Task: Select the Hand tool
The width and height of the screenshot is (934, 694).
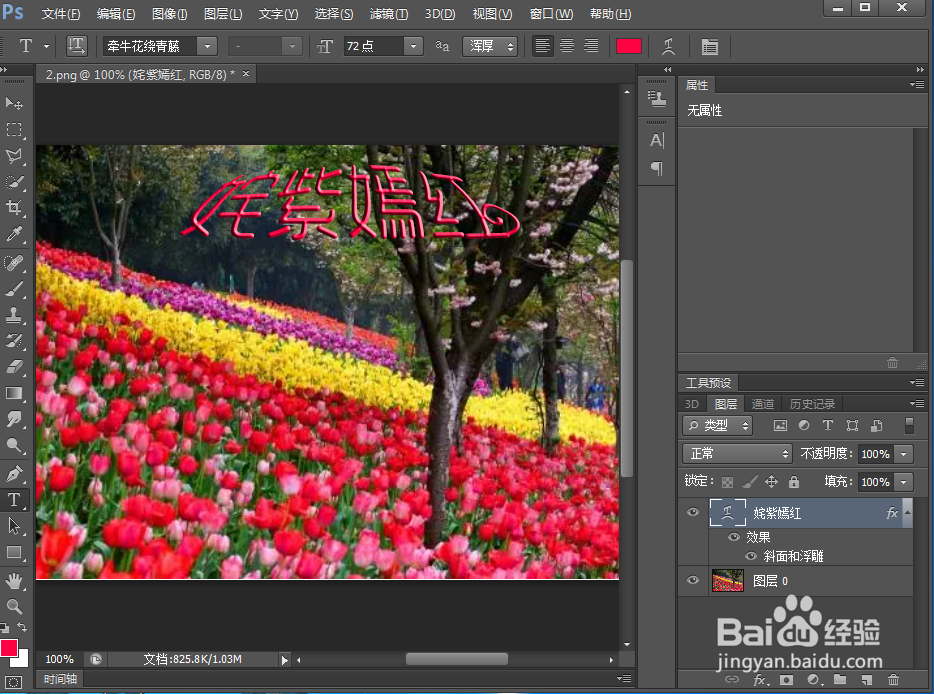Action: click(14, 581)
